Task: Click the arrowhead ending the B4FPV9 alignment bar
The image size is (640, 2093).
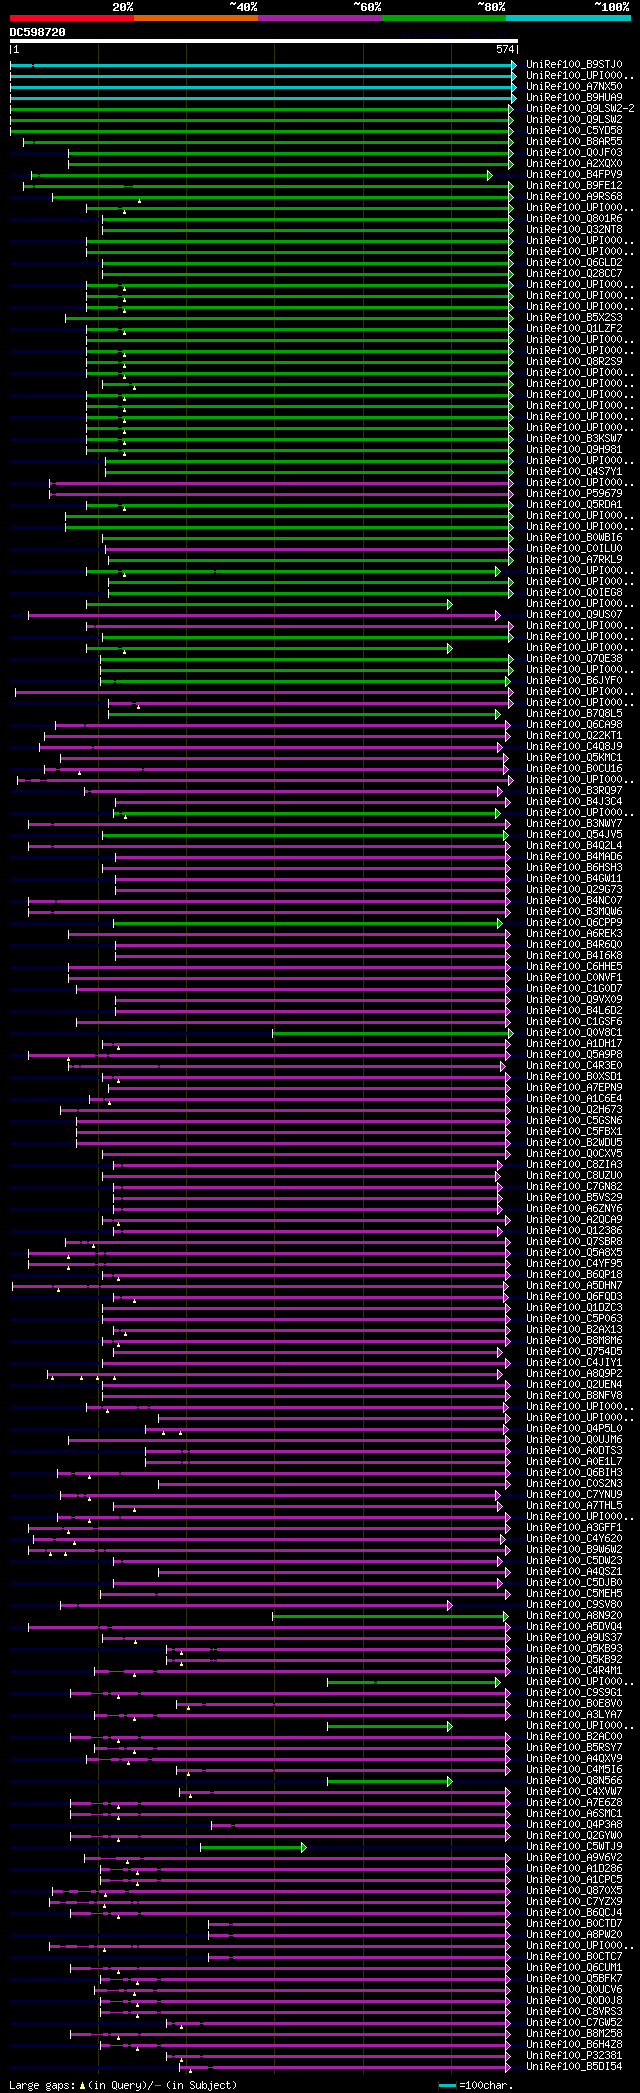Action: click(490, 175)
